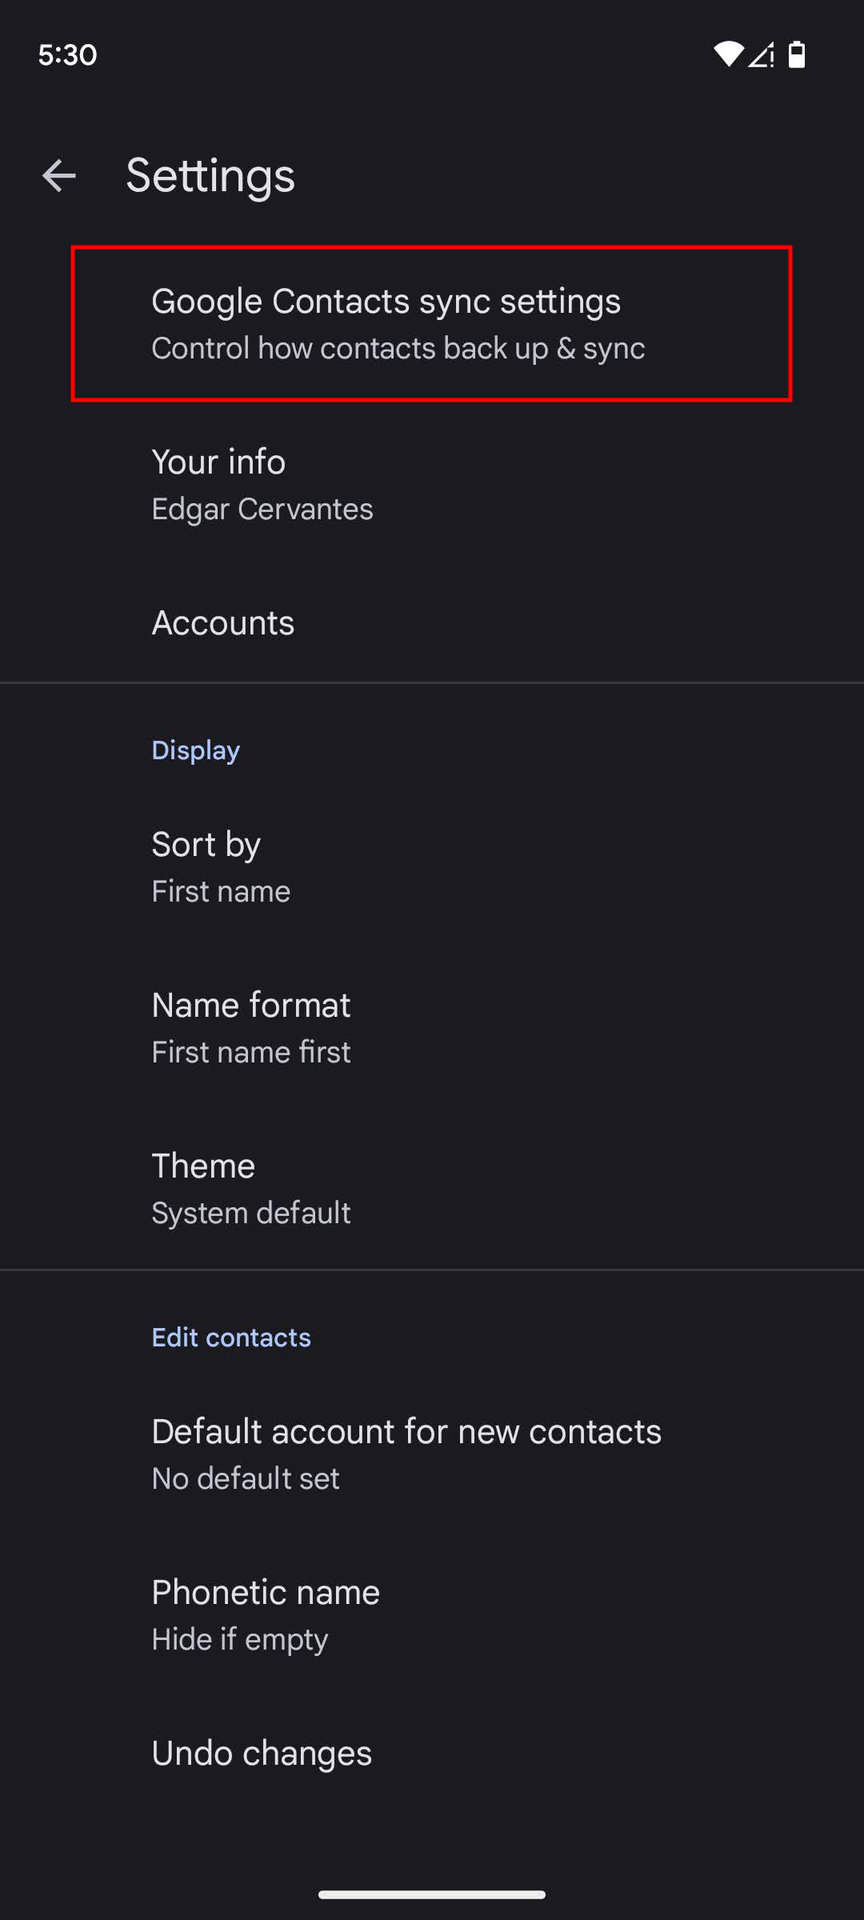Tap the bottom navigation gesture bar
The width and height of the screenshot is (864, 1920).
point(432,1894)
